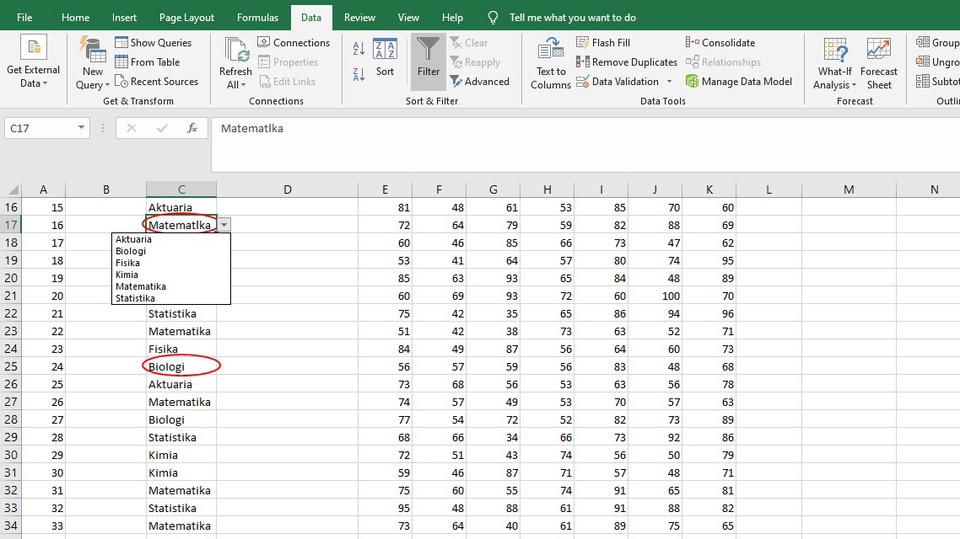
Task: Click the Ungroup outline icon
Action: (x=923, y=62)
